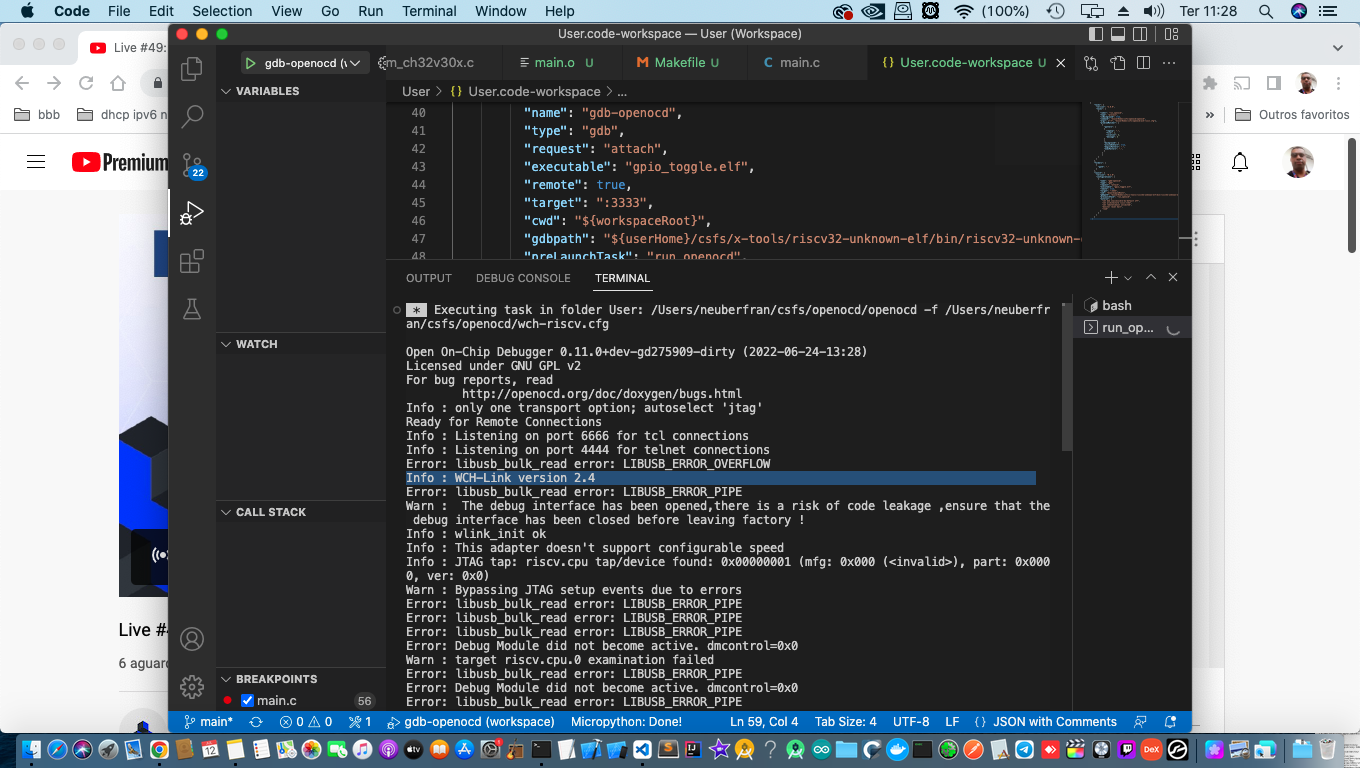Open the Makefile editor tab
This screenshot has width=1360, height=768.
click(679, 62)
